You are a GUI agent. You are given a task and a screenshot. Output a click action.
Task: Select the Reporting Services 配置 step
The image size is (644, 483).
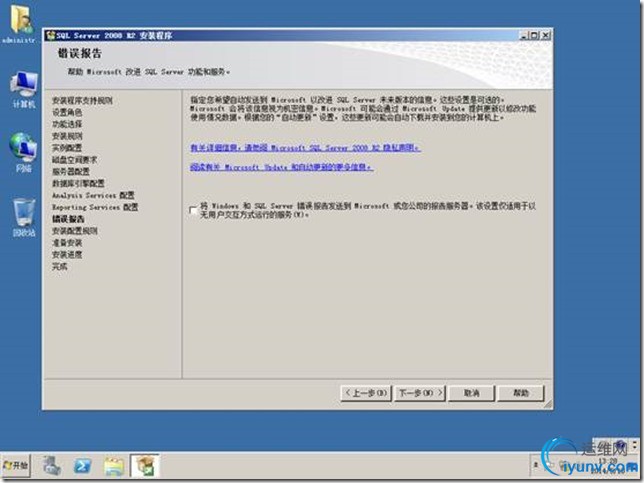[x=95, y=207]
